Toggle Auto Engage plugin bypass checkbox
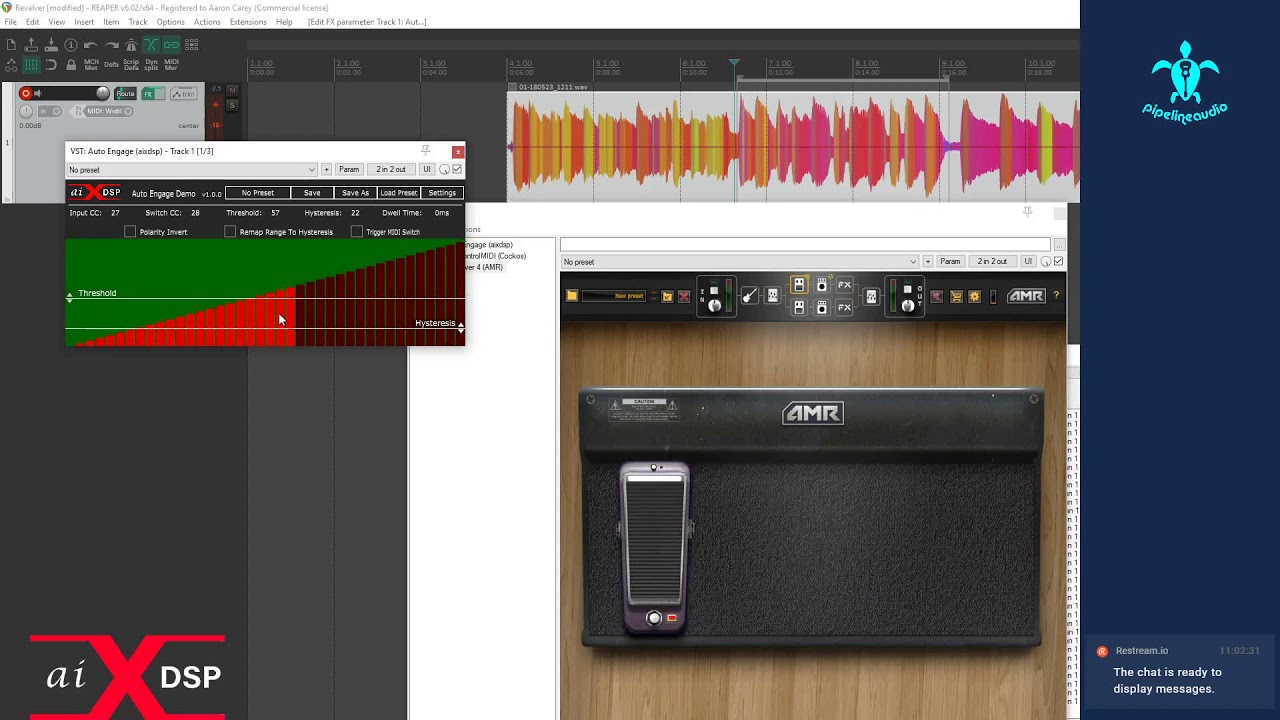This screenshot has width=1280, height=720. click(457, 170)
